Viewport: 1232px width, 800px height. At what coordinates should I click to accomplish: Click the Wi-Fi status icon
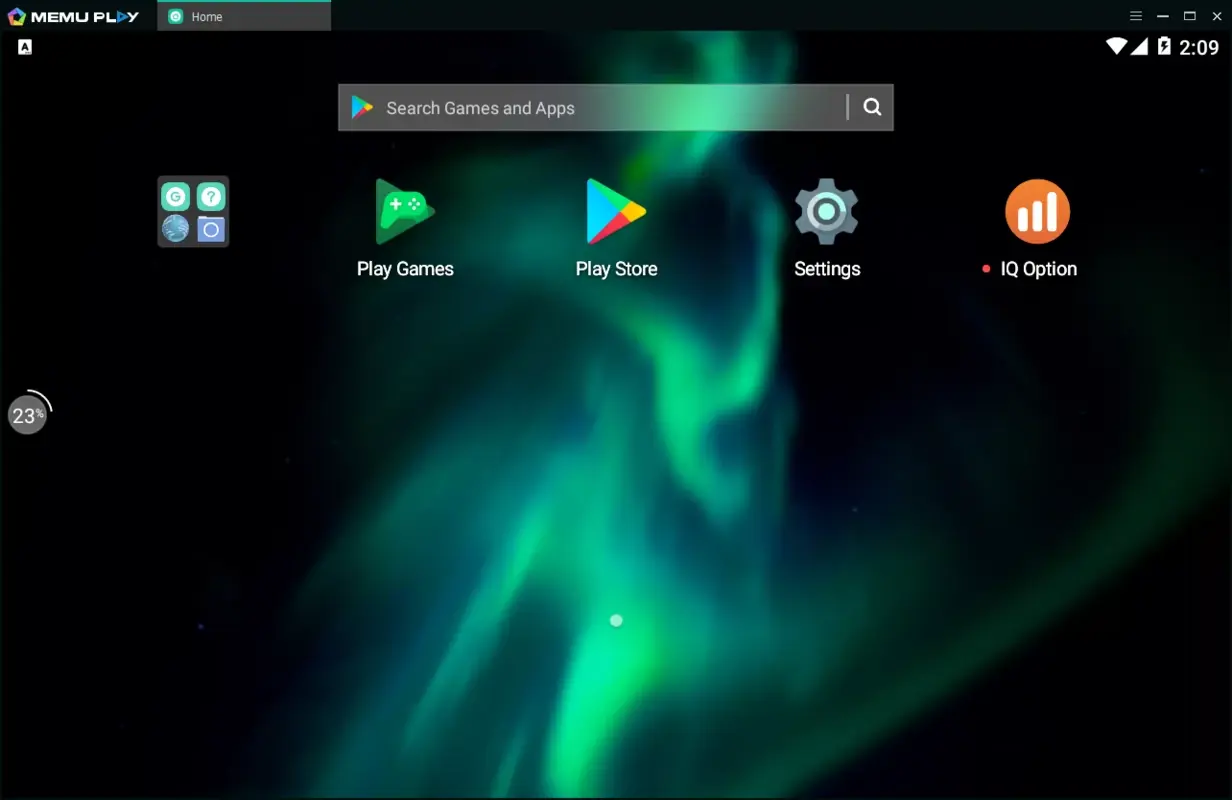click(1117, 46)
